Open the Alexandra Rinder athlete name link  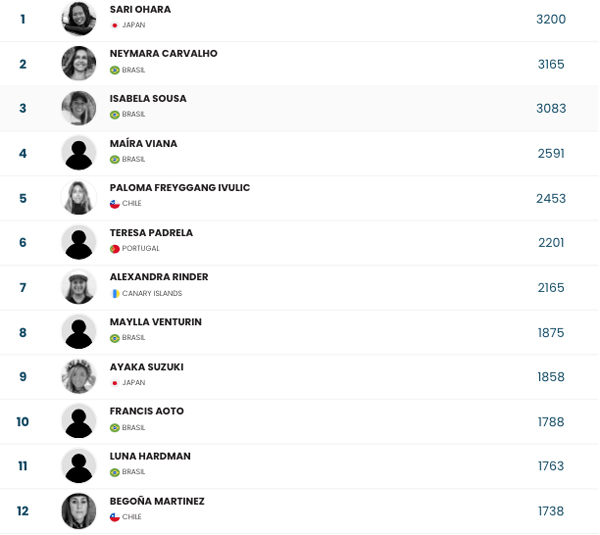(x=159, y=277)
